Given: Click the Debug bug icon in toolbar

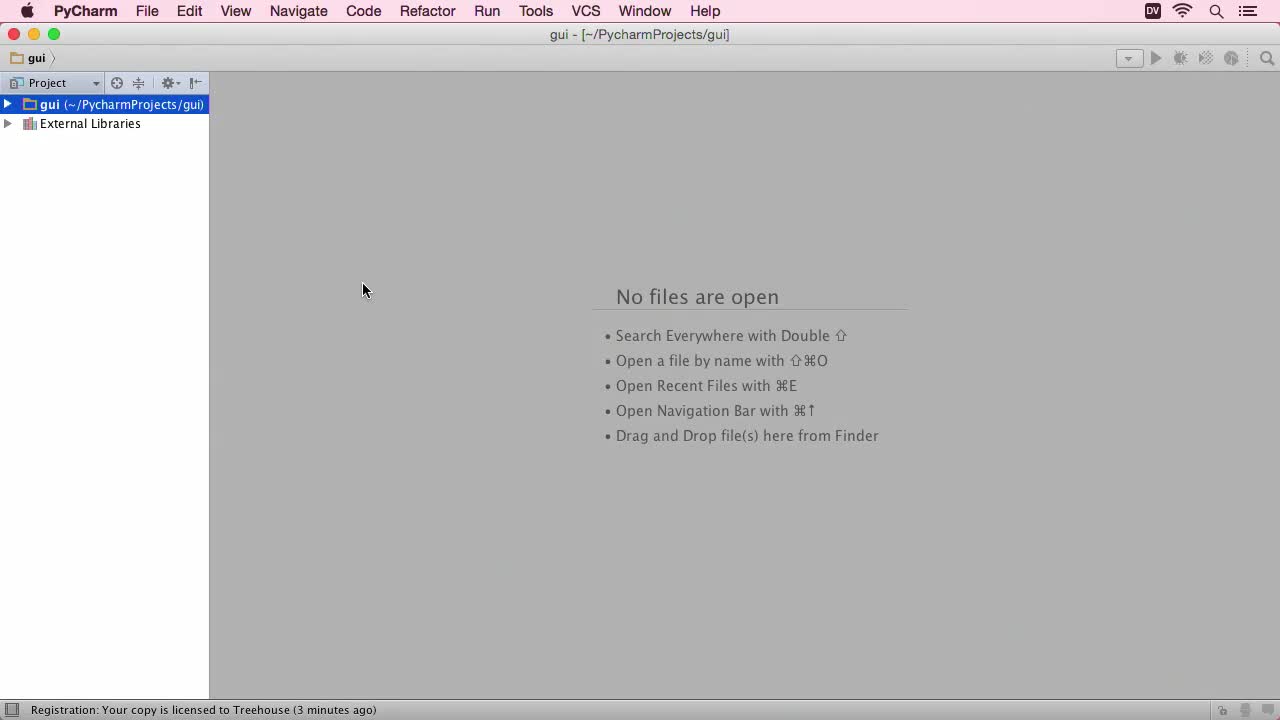Looking at the screenshot, I should pos(1181,58).
